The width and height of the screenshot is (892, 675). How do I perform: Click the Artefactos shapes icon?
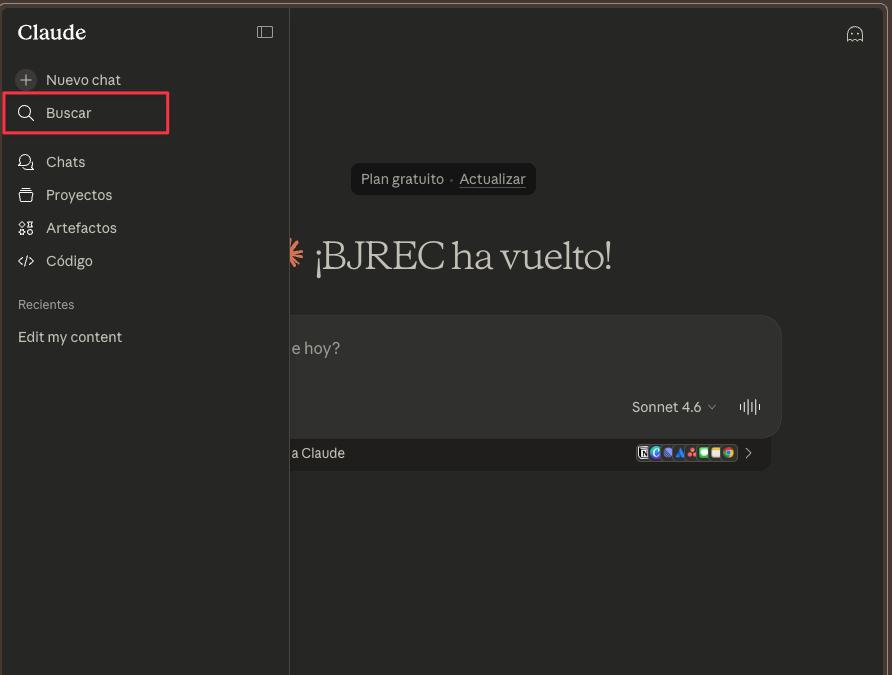[26, 228]
